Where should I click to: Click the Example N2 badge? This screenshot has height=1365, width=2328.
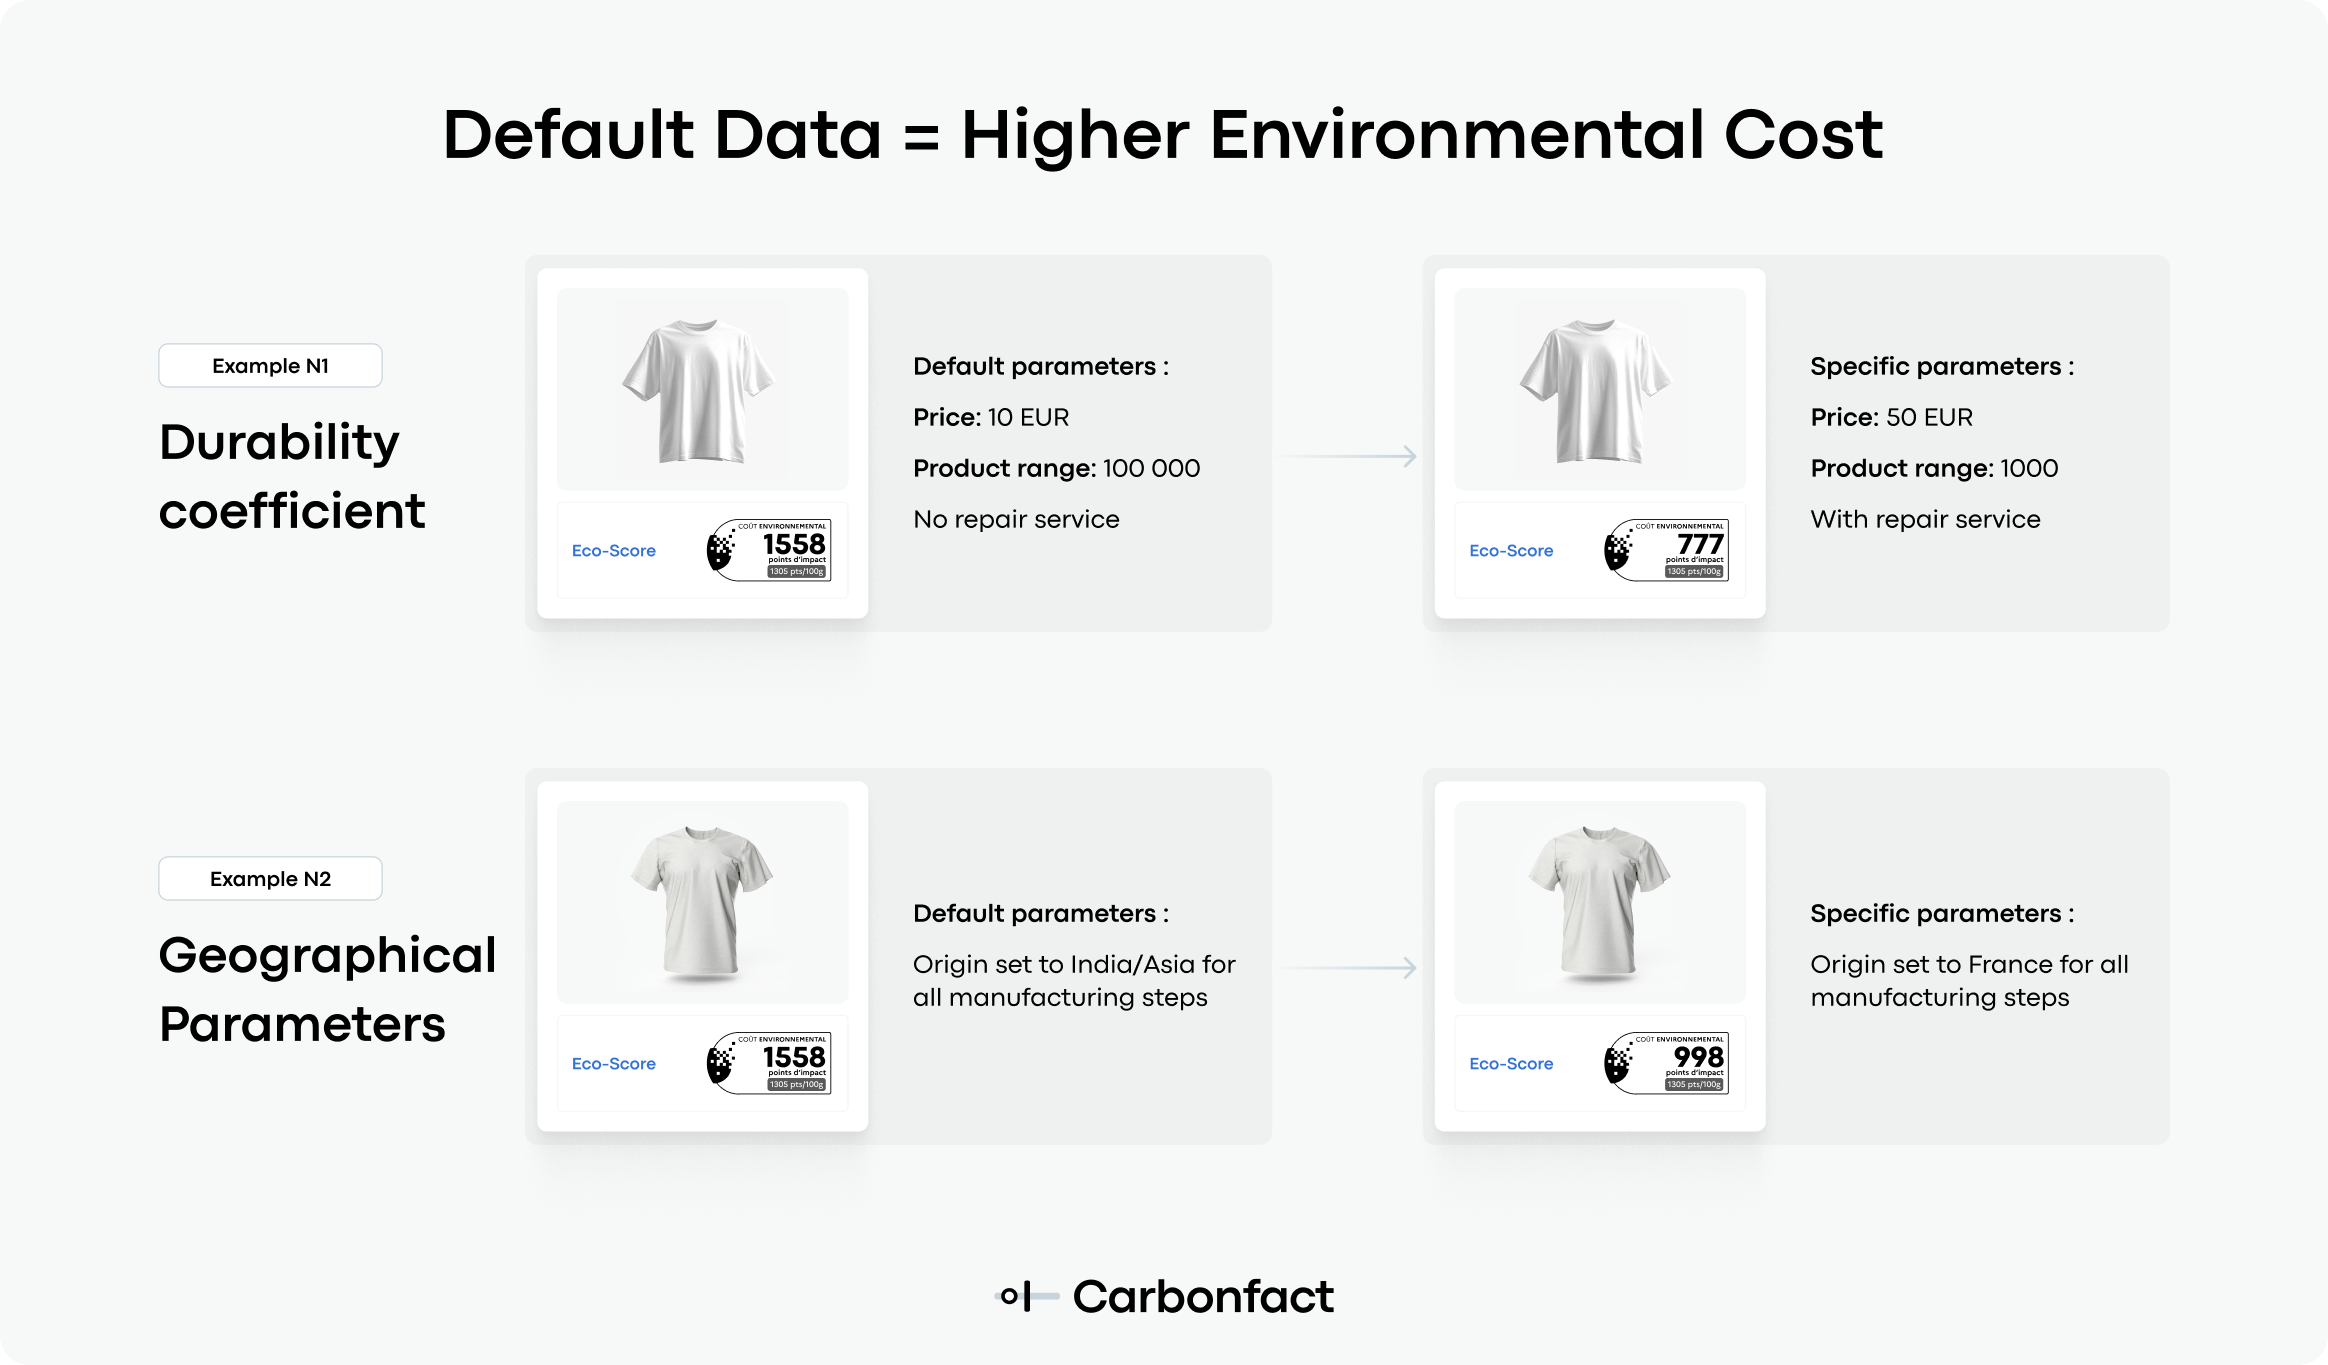pos(270,879)
